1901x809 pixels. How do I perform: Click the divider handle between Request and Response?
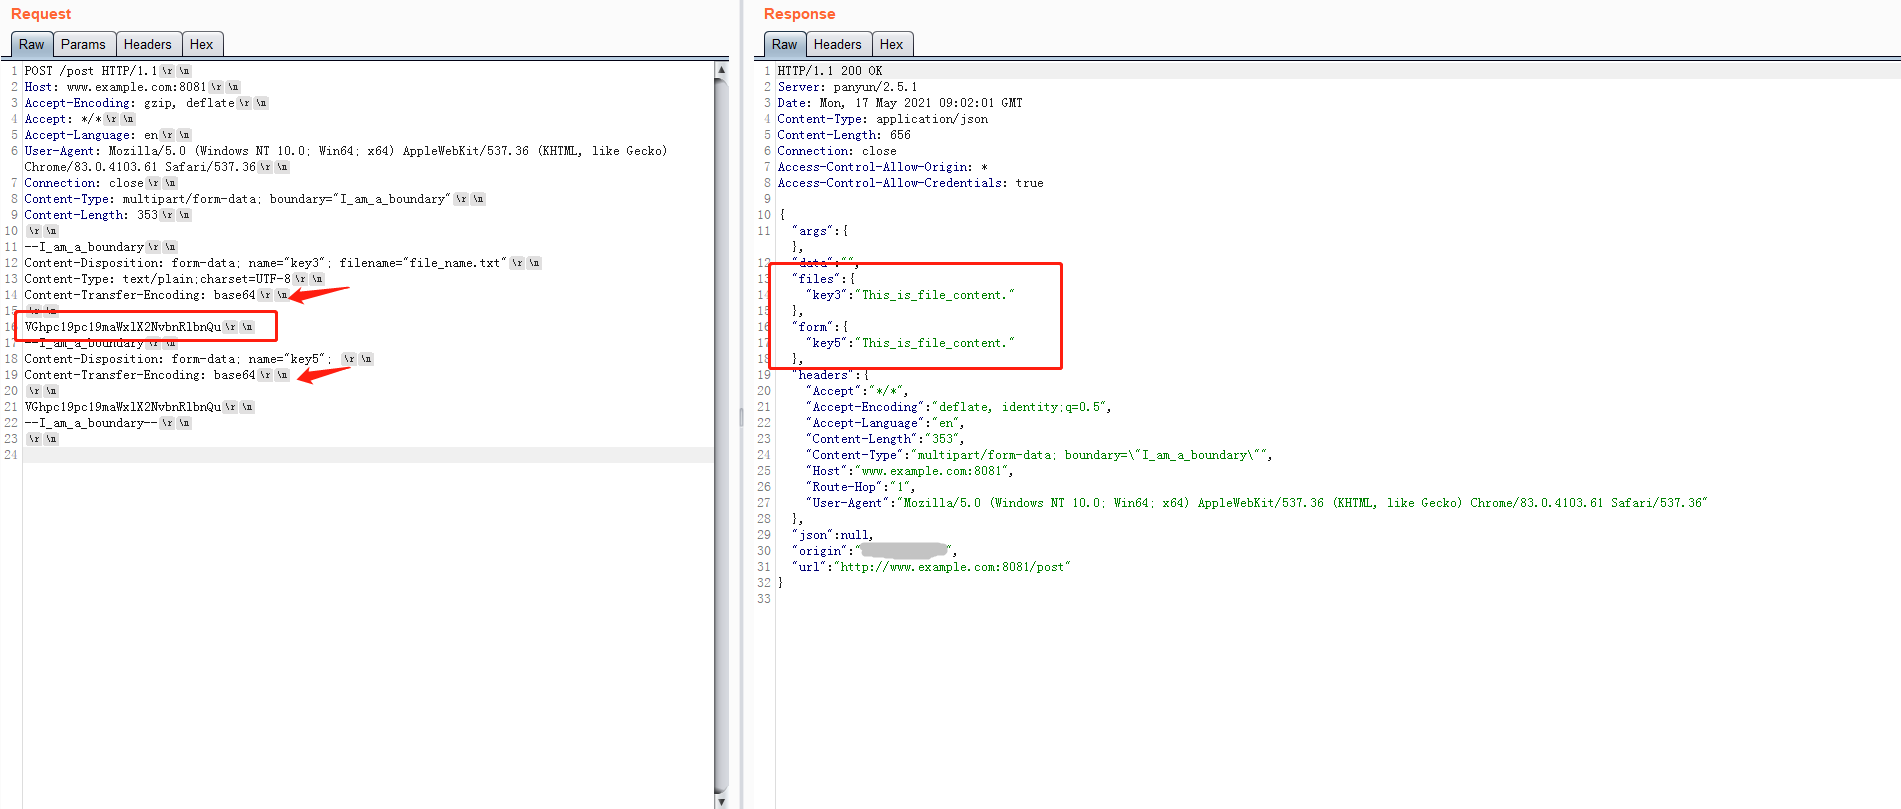coord(741,416)
